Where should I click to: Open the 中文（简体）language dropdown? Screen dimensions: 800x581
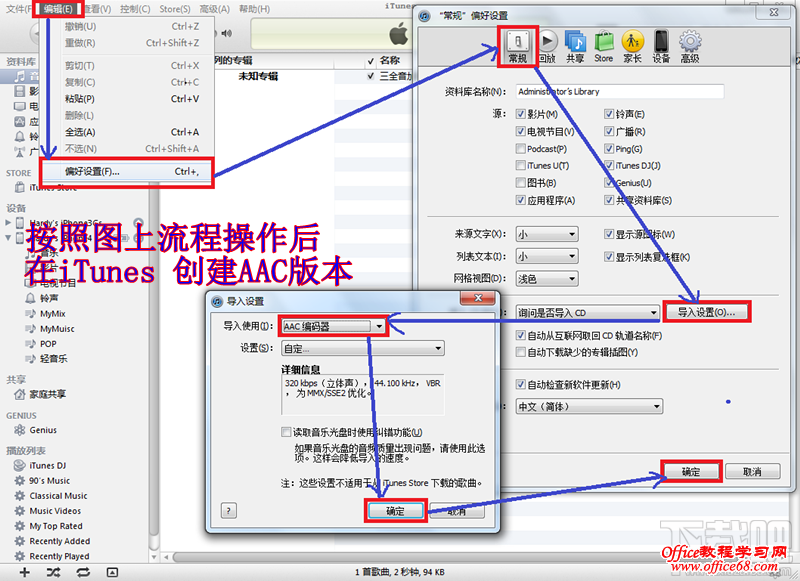(x=589, y=407)
